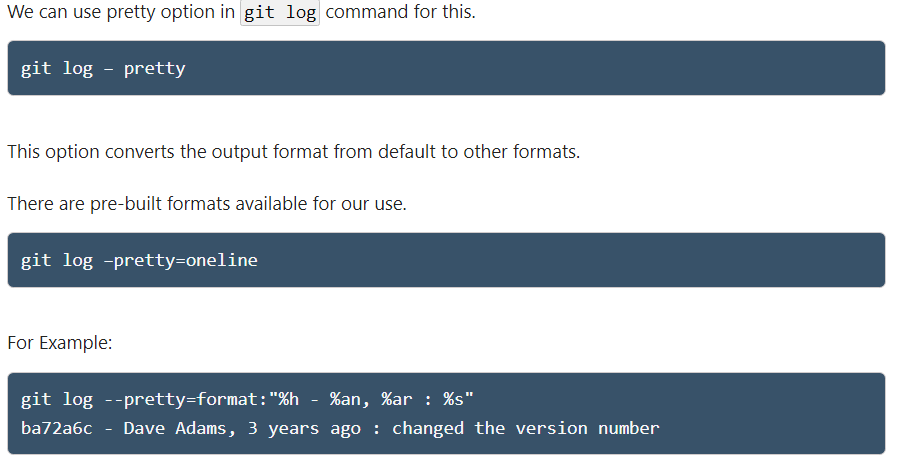The width and height of the screenshot is (898, 473).
Task: Click the 'For Example:' text
Action: tap(59, 343)
